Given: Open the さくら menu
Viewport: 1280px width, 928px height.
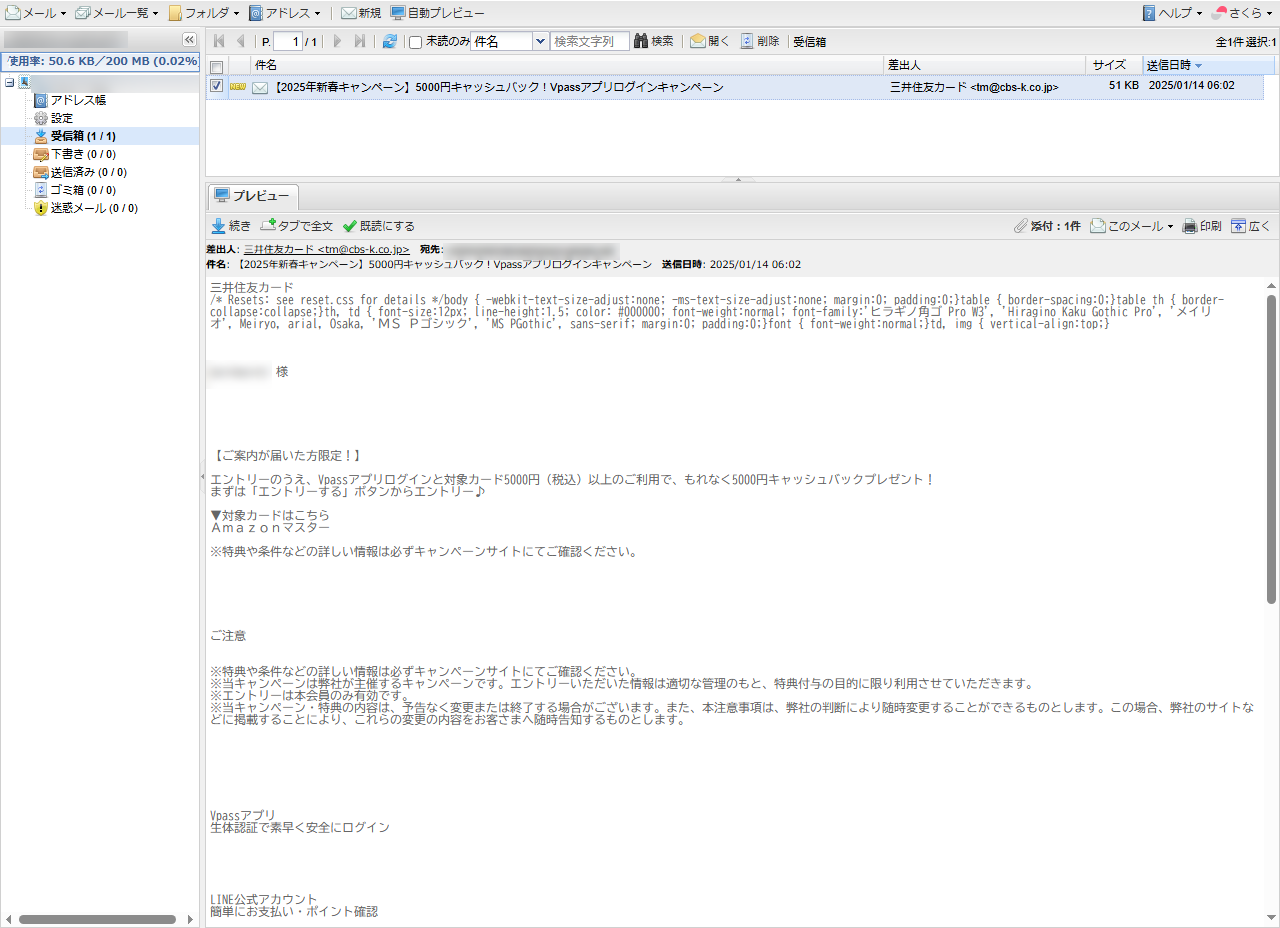Looking at the screenshot, I should [x=1243, y=13].
